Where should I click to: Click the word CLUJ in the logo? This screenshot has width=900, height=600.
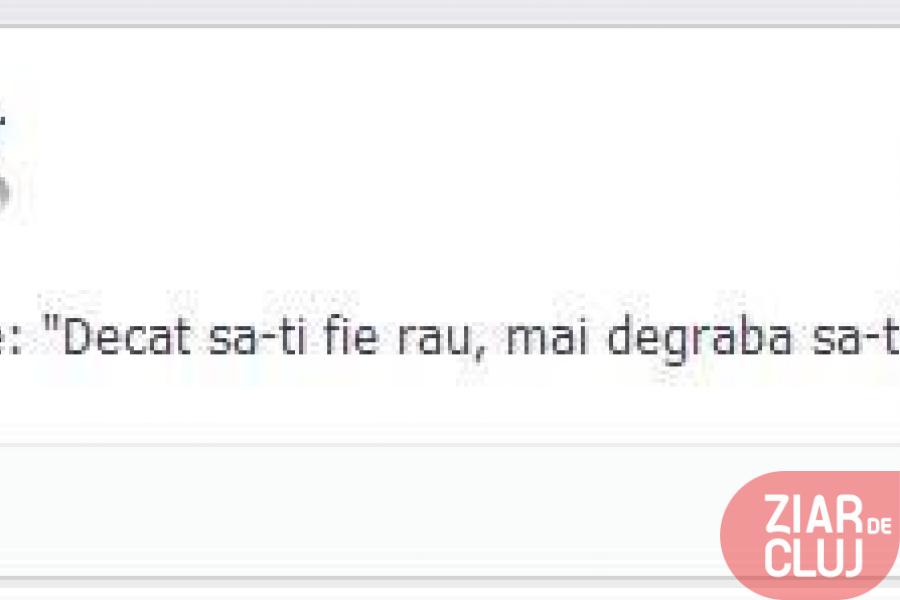[x=813, y=557]
